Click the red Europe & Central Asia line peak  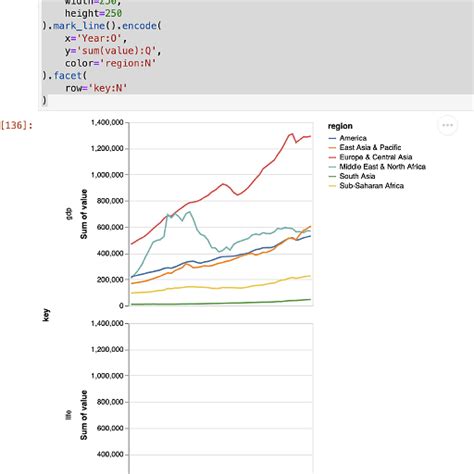coord(292,134)
